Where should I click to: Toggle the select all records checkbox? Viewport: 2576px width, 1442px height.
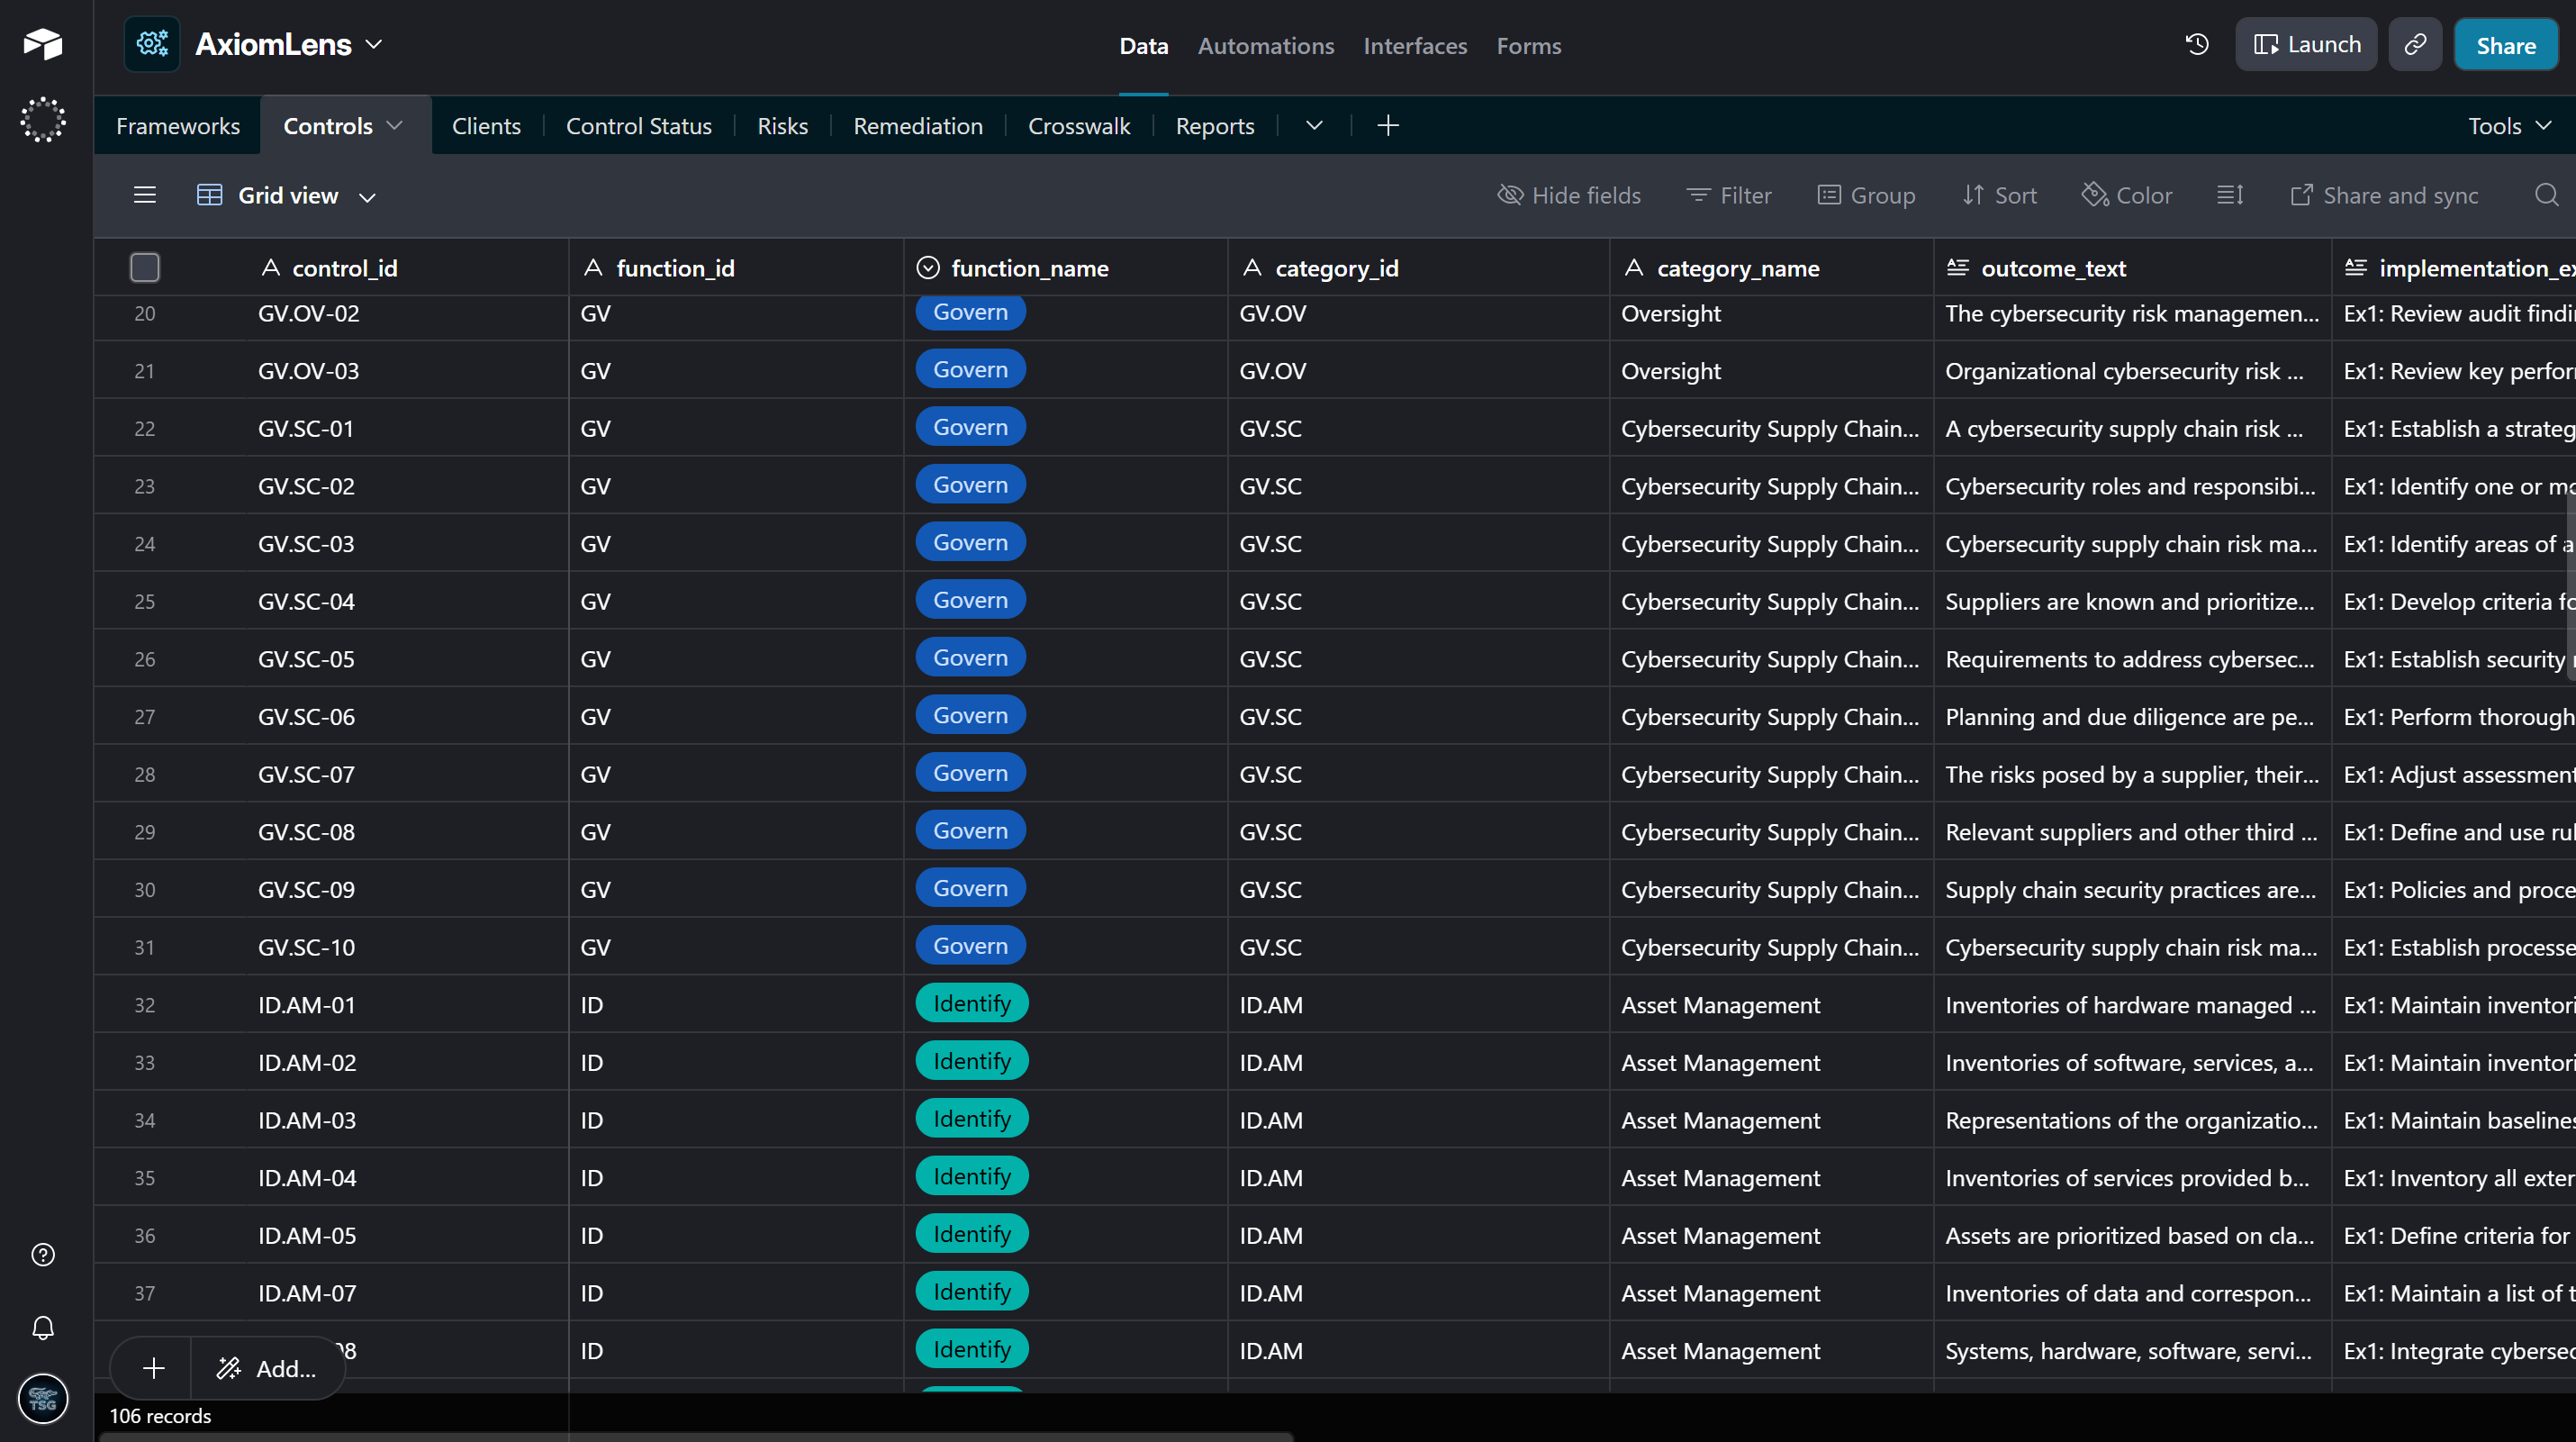145,268
